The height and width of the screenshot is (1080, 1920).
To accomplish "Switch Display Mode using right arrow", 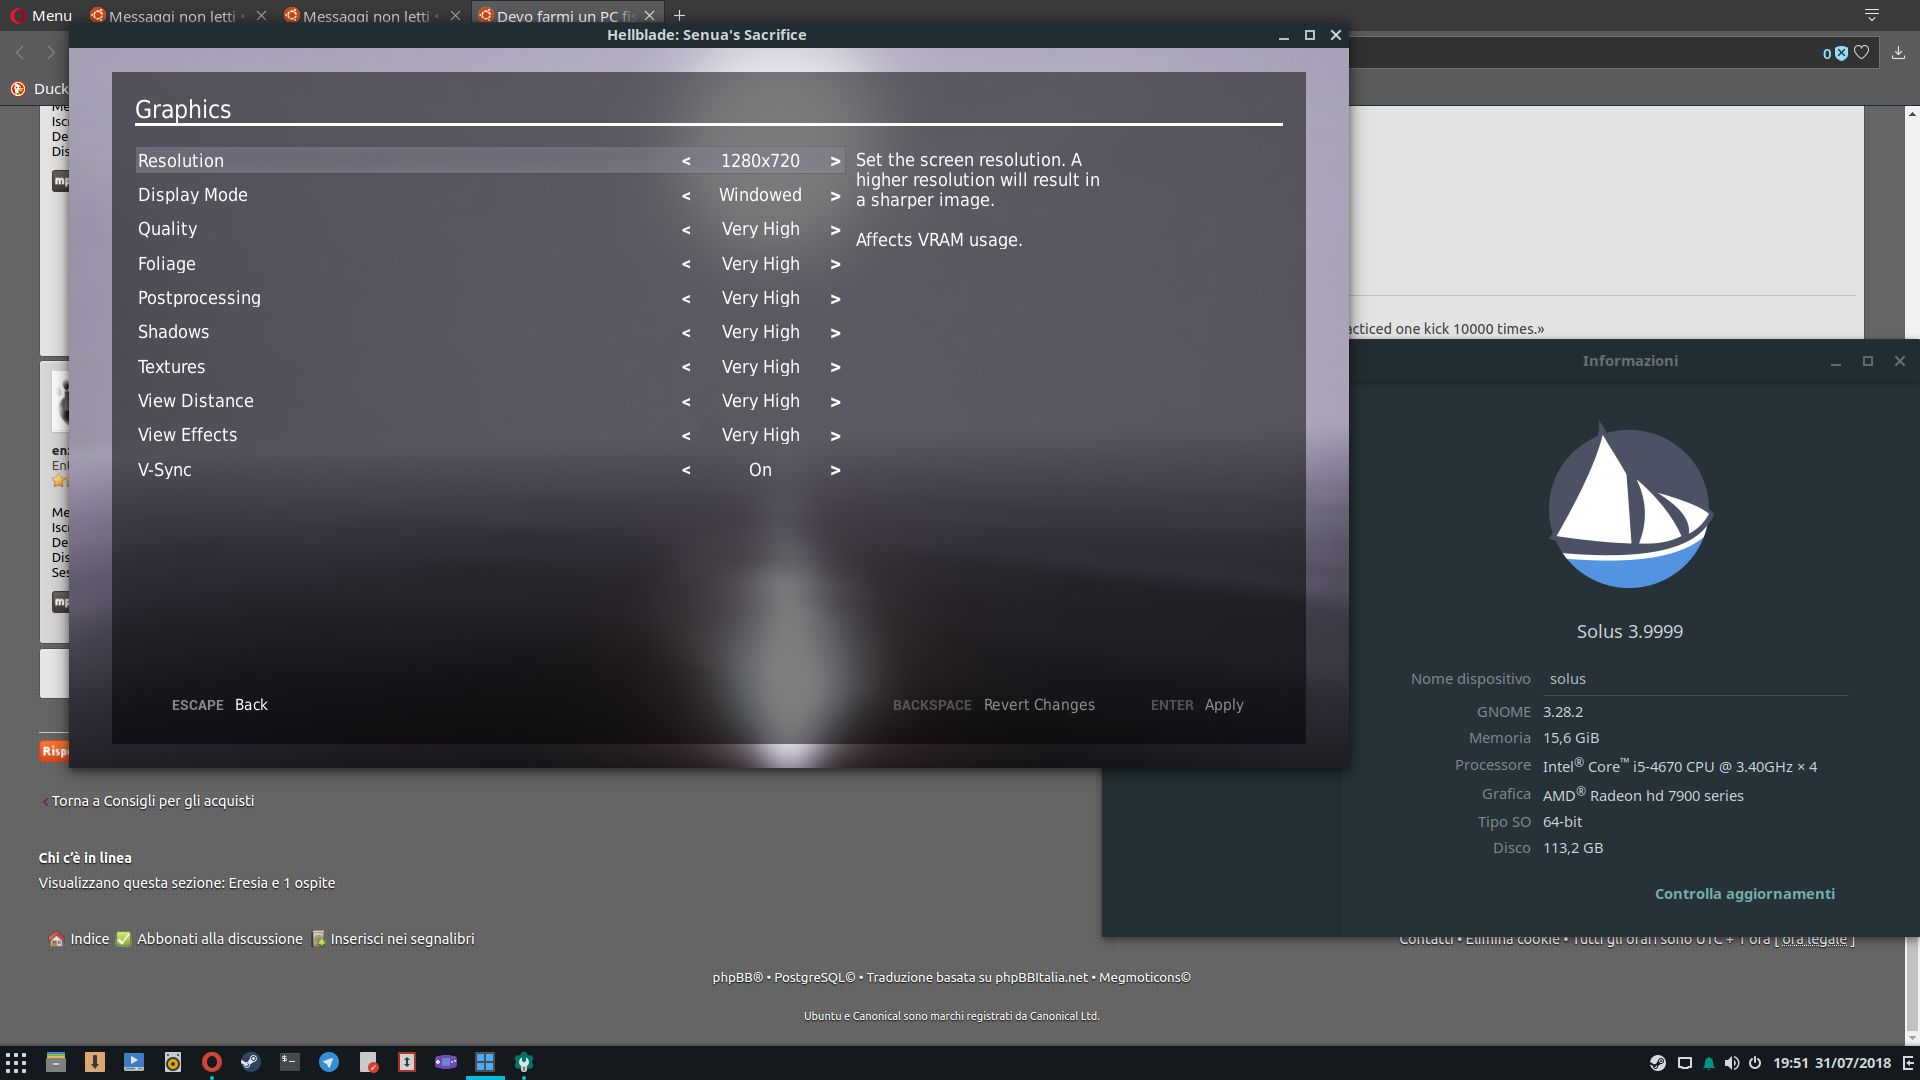I will pyautogui.click(x=835, y=196).
